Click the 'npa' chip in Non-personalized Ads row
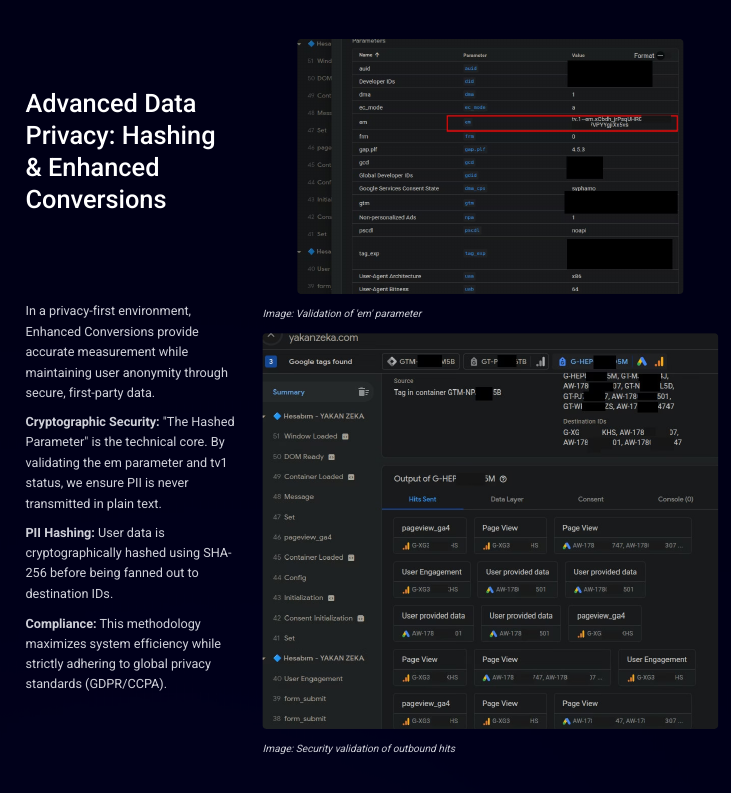The height and width of the screenshot is (793, 731). pyautogui.click(x=469, y=217)
